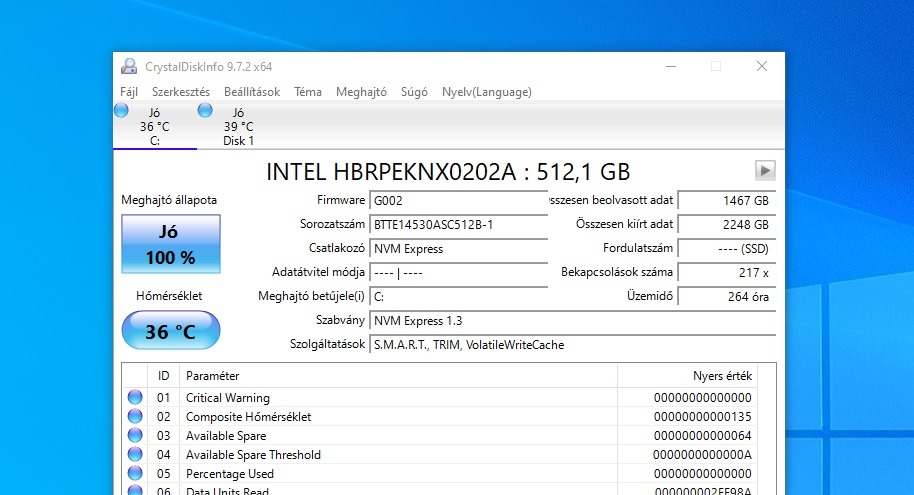Click the serial number field BTTE14530ASC512B-1
This screenshot has height=495, width=914.
pos(458,224)
